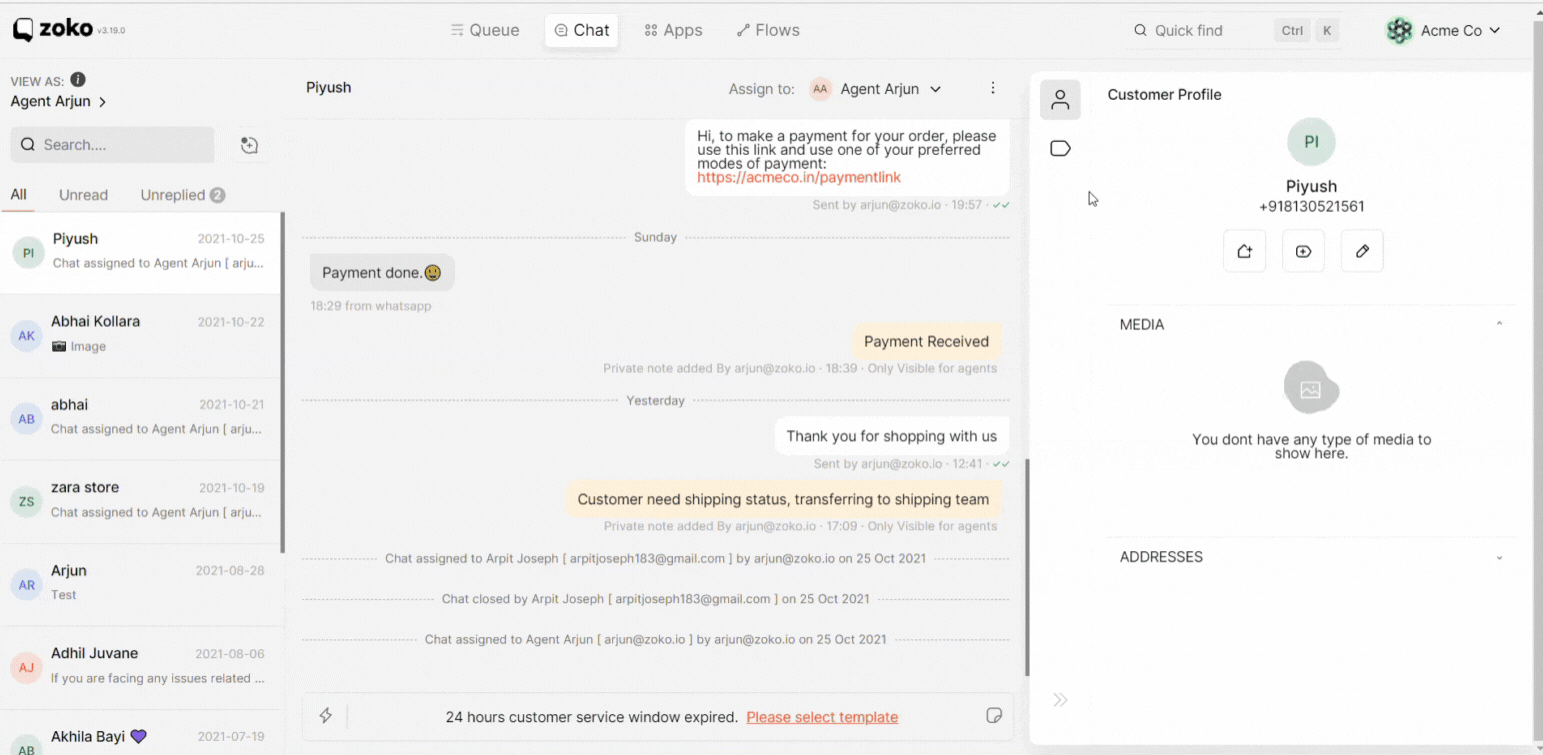Image resolution: width=1543 pixels, height=755 pixels.
Task: Click the private note icon in composer
Action: point(994,715)
